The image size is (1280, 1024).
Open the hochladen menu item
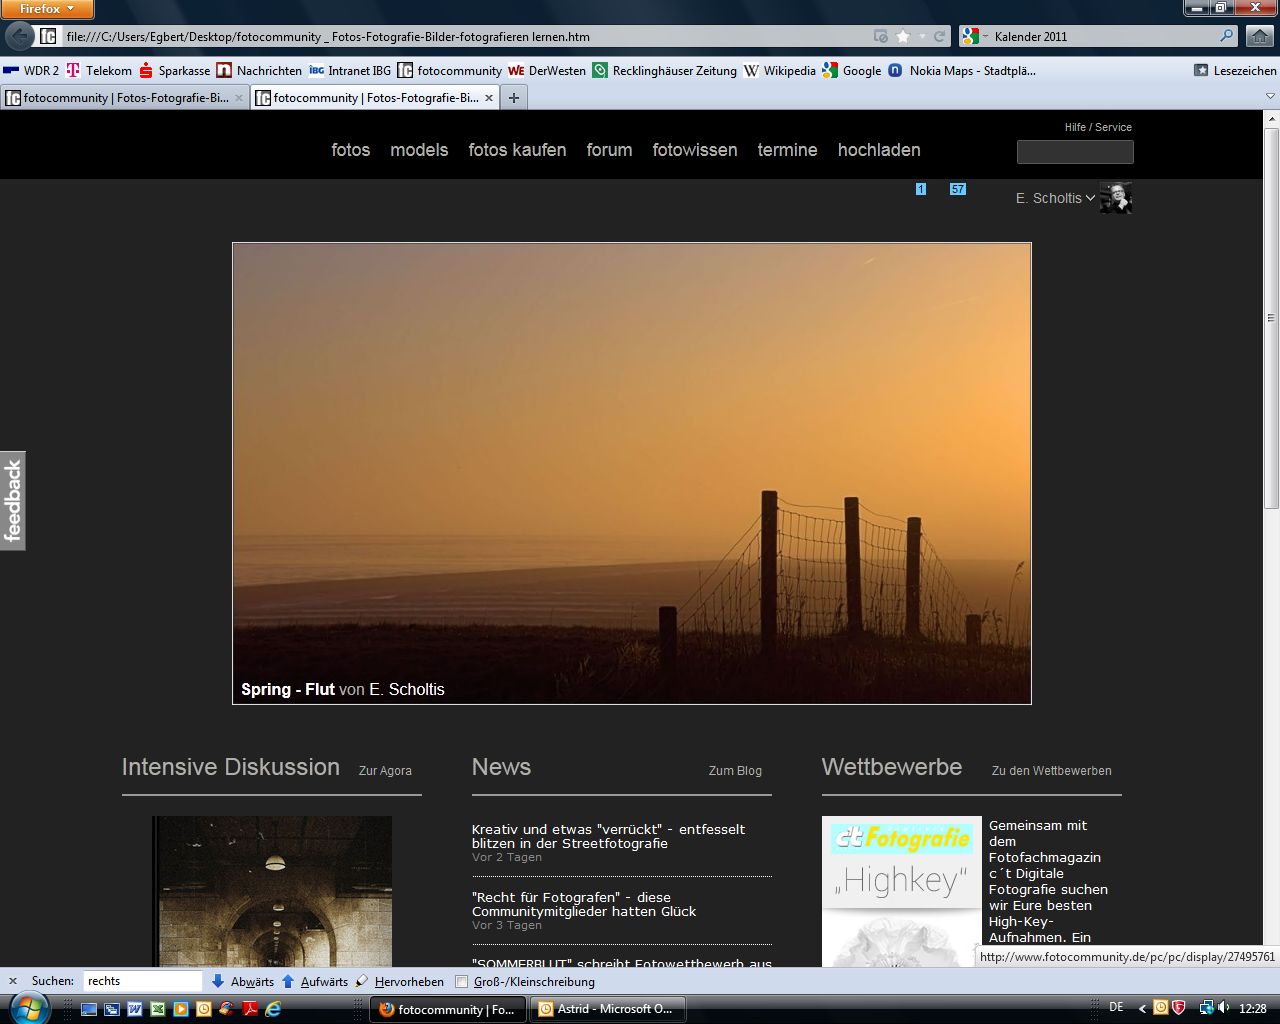click(879, 150)
